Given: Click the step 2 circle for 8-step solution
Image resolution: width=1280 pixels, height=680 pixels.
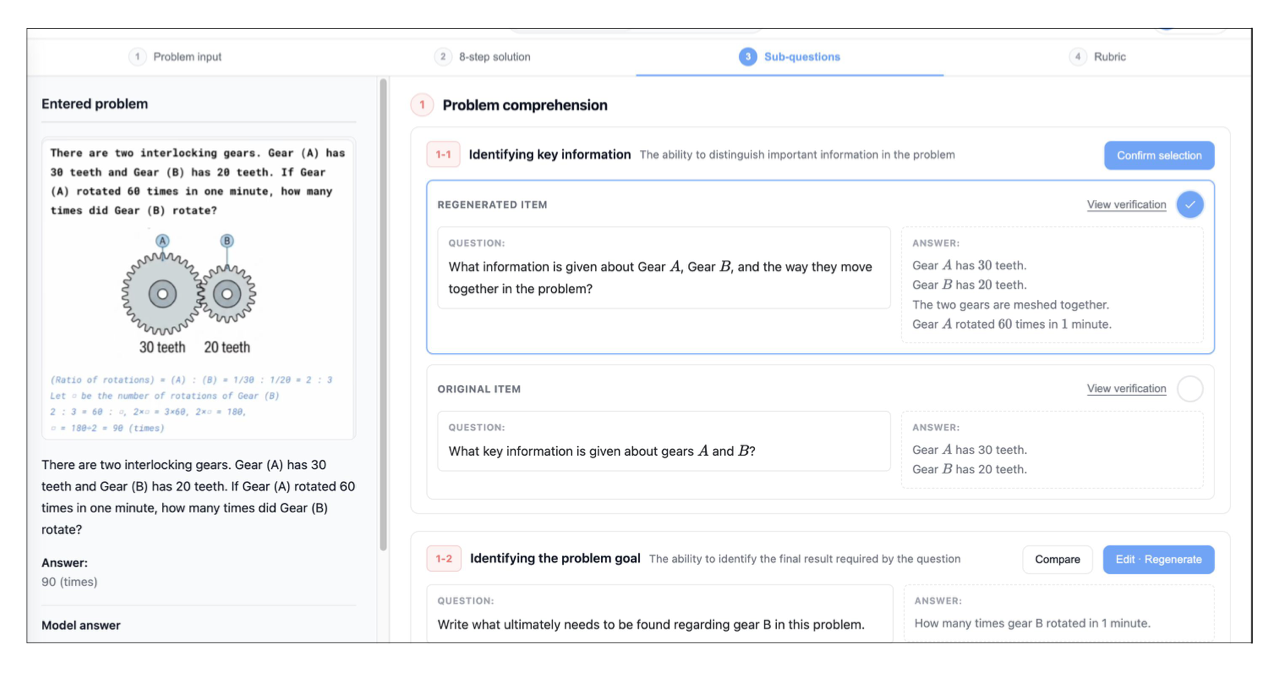Looking at the screenshot, I should point(443,57).
